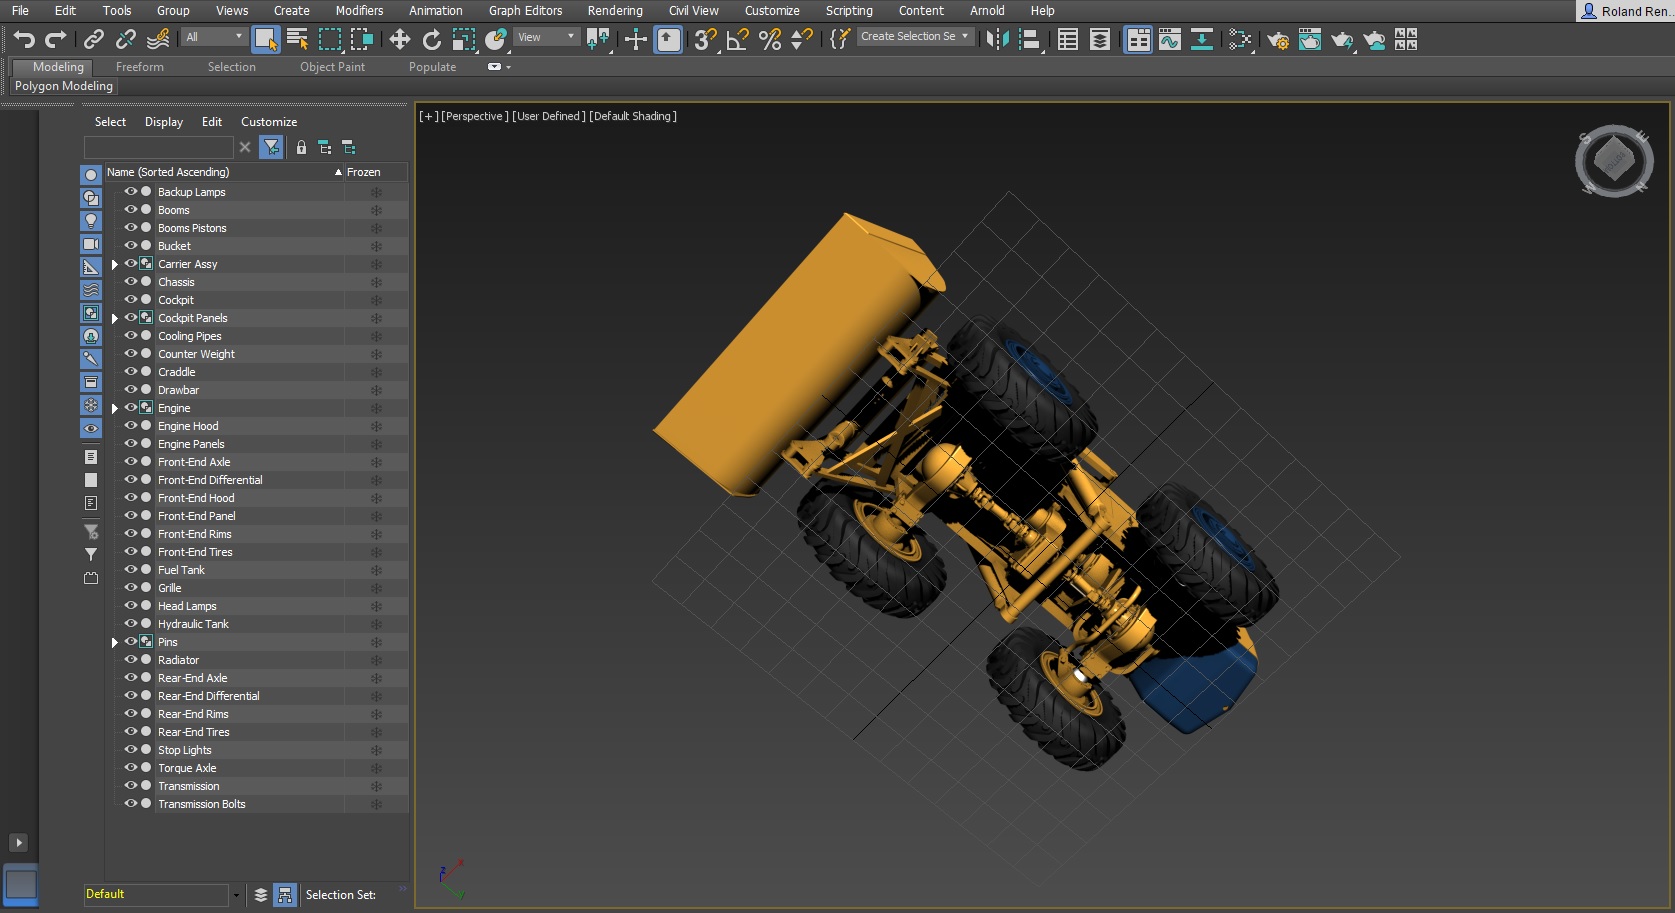Click the Display Cameras filter icon
Image resolution: width=1675 pixels, height=913 pixels.
pyautogui.click(x=91, y=244)
